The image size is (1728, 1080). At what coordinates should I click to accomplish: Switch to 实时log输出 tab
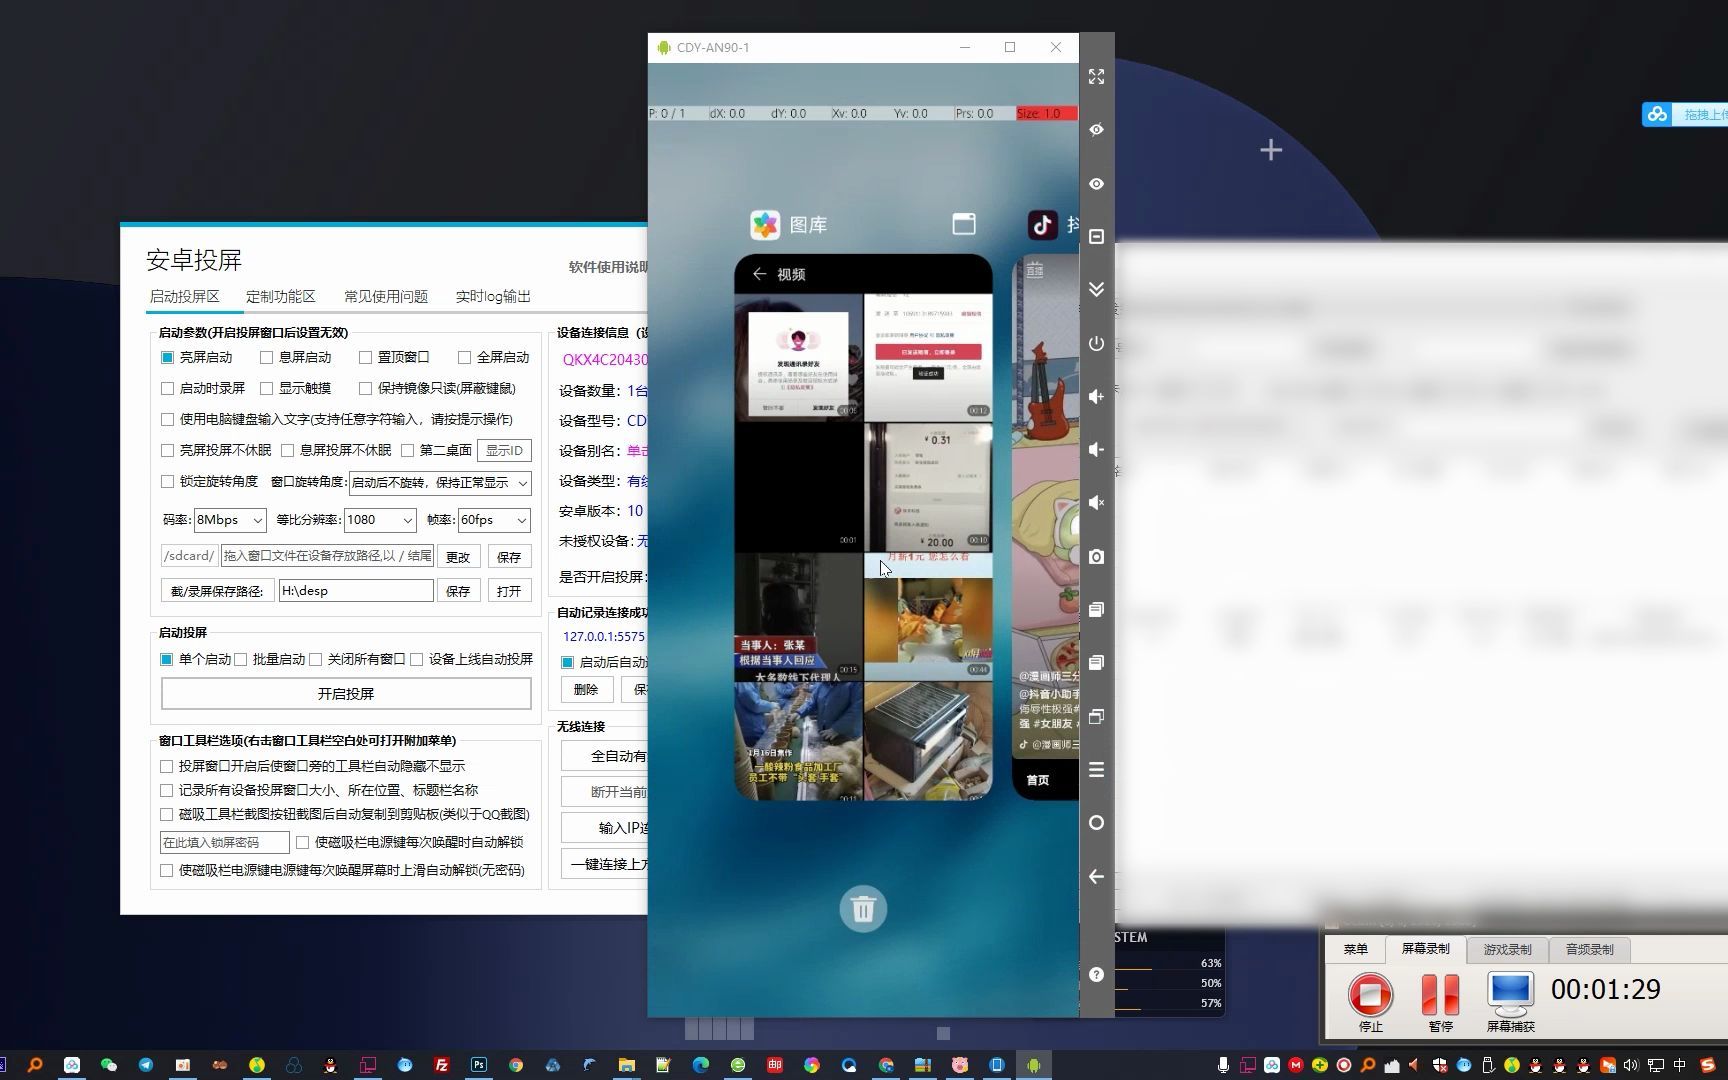(493, 296)
